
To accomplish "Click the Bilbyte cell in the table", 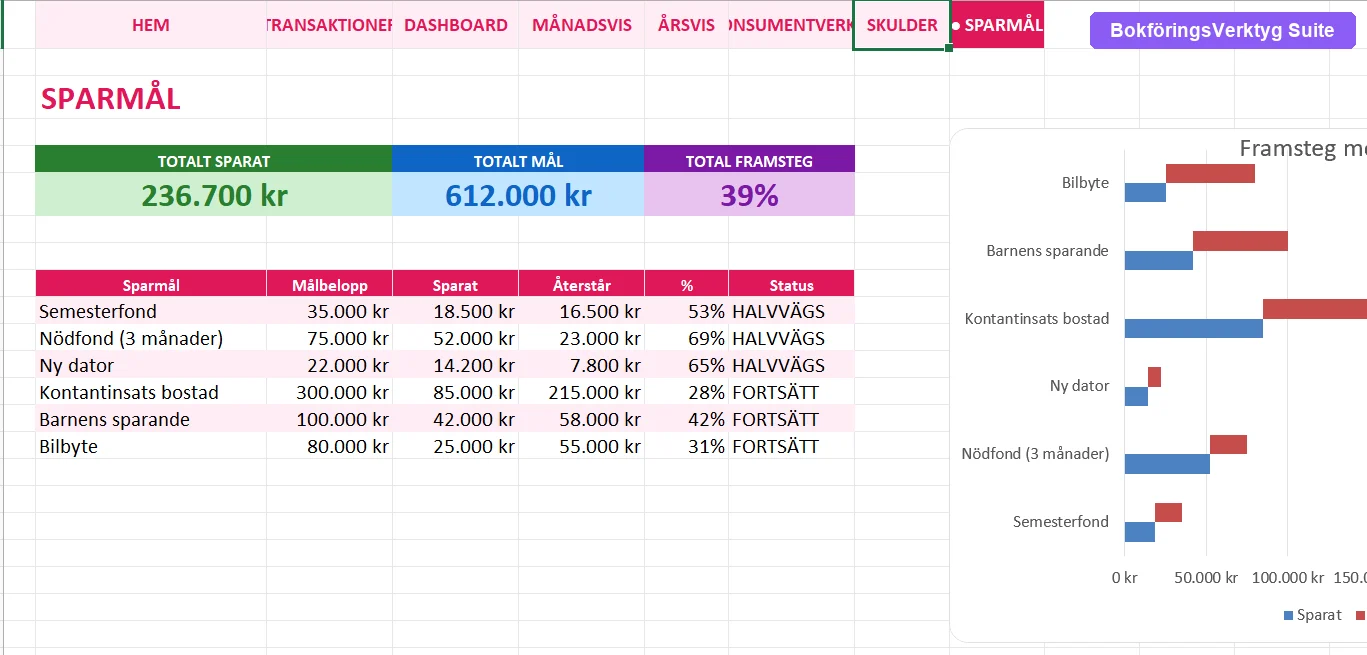I will [x=151, y=446].
